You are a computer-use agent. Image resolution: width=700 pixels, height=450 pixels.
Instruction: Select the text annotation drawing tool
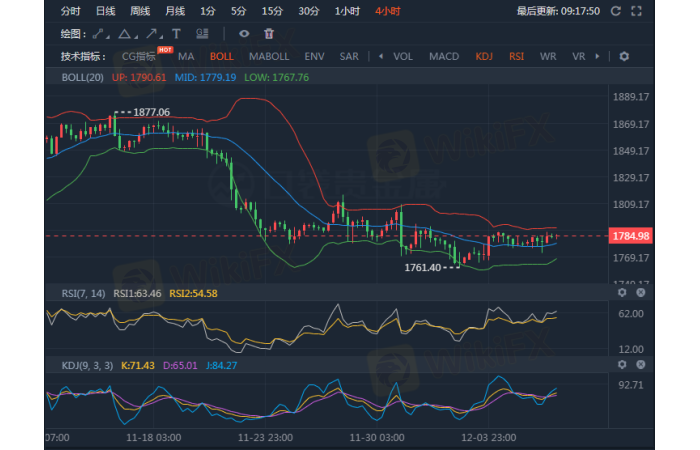[175, 33]
